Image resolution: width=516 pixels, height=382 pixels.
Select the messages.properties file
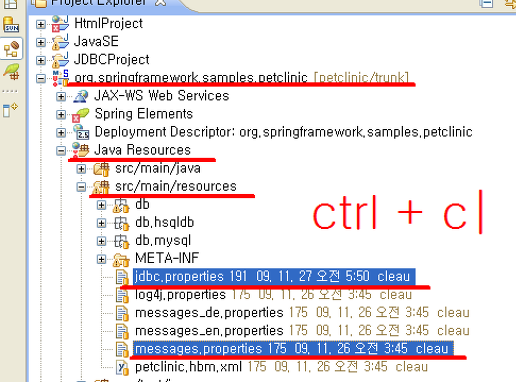click(293, 349)
